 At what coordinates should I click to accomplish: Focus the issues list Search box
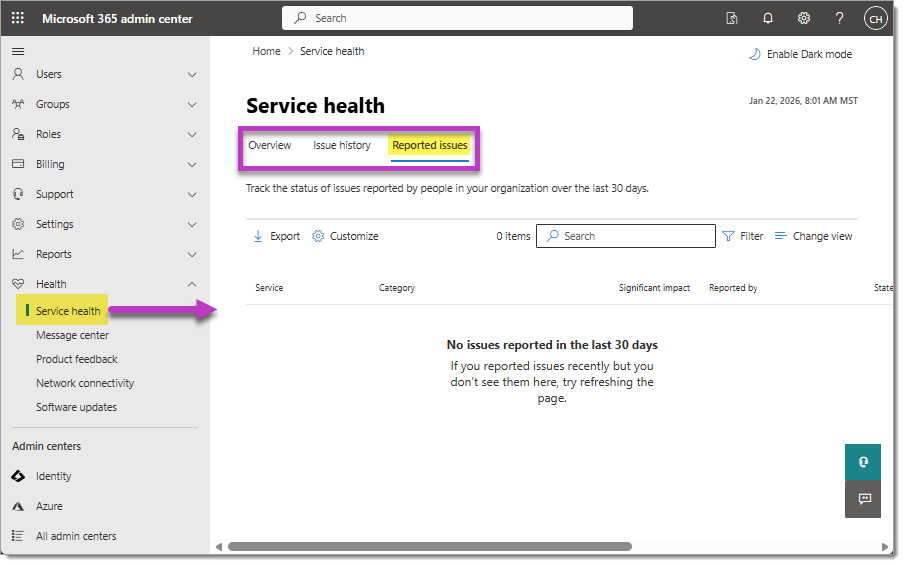coord(626,236)
